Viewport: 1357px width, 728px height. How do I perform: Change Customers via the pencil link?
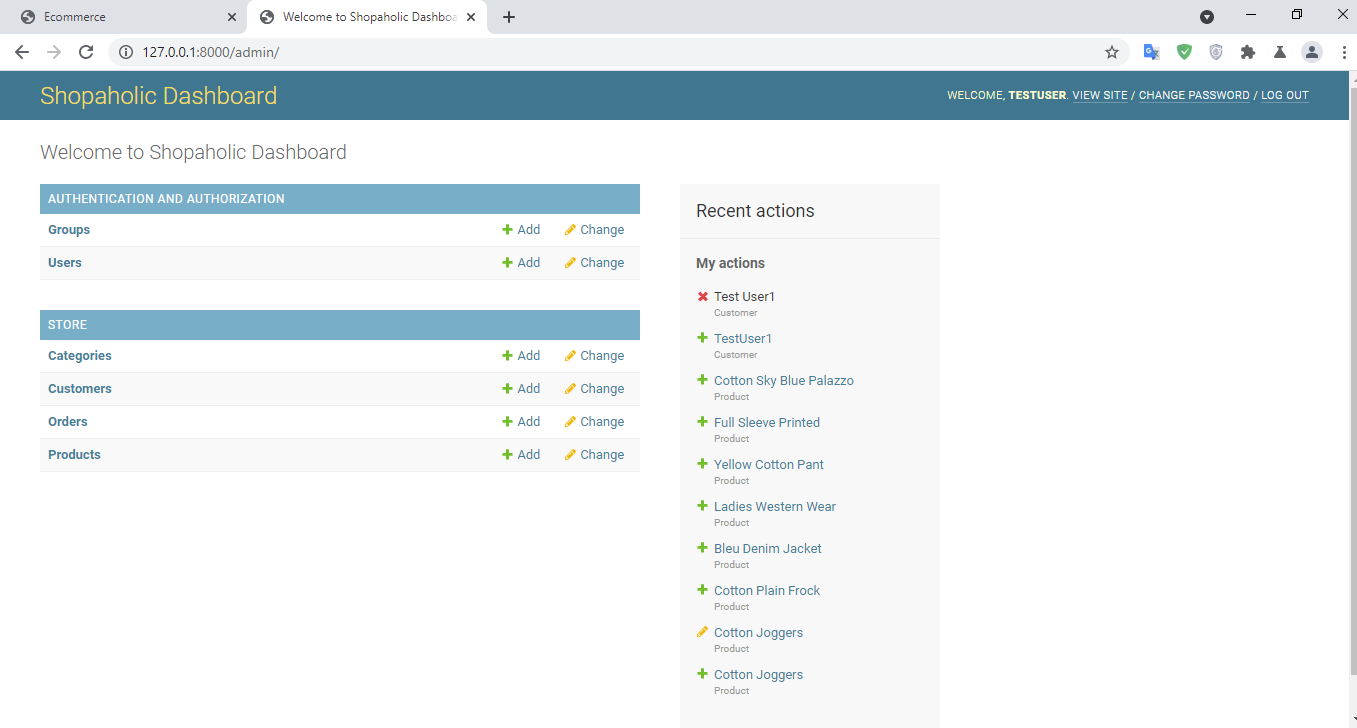(x=594, y=389)
